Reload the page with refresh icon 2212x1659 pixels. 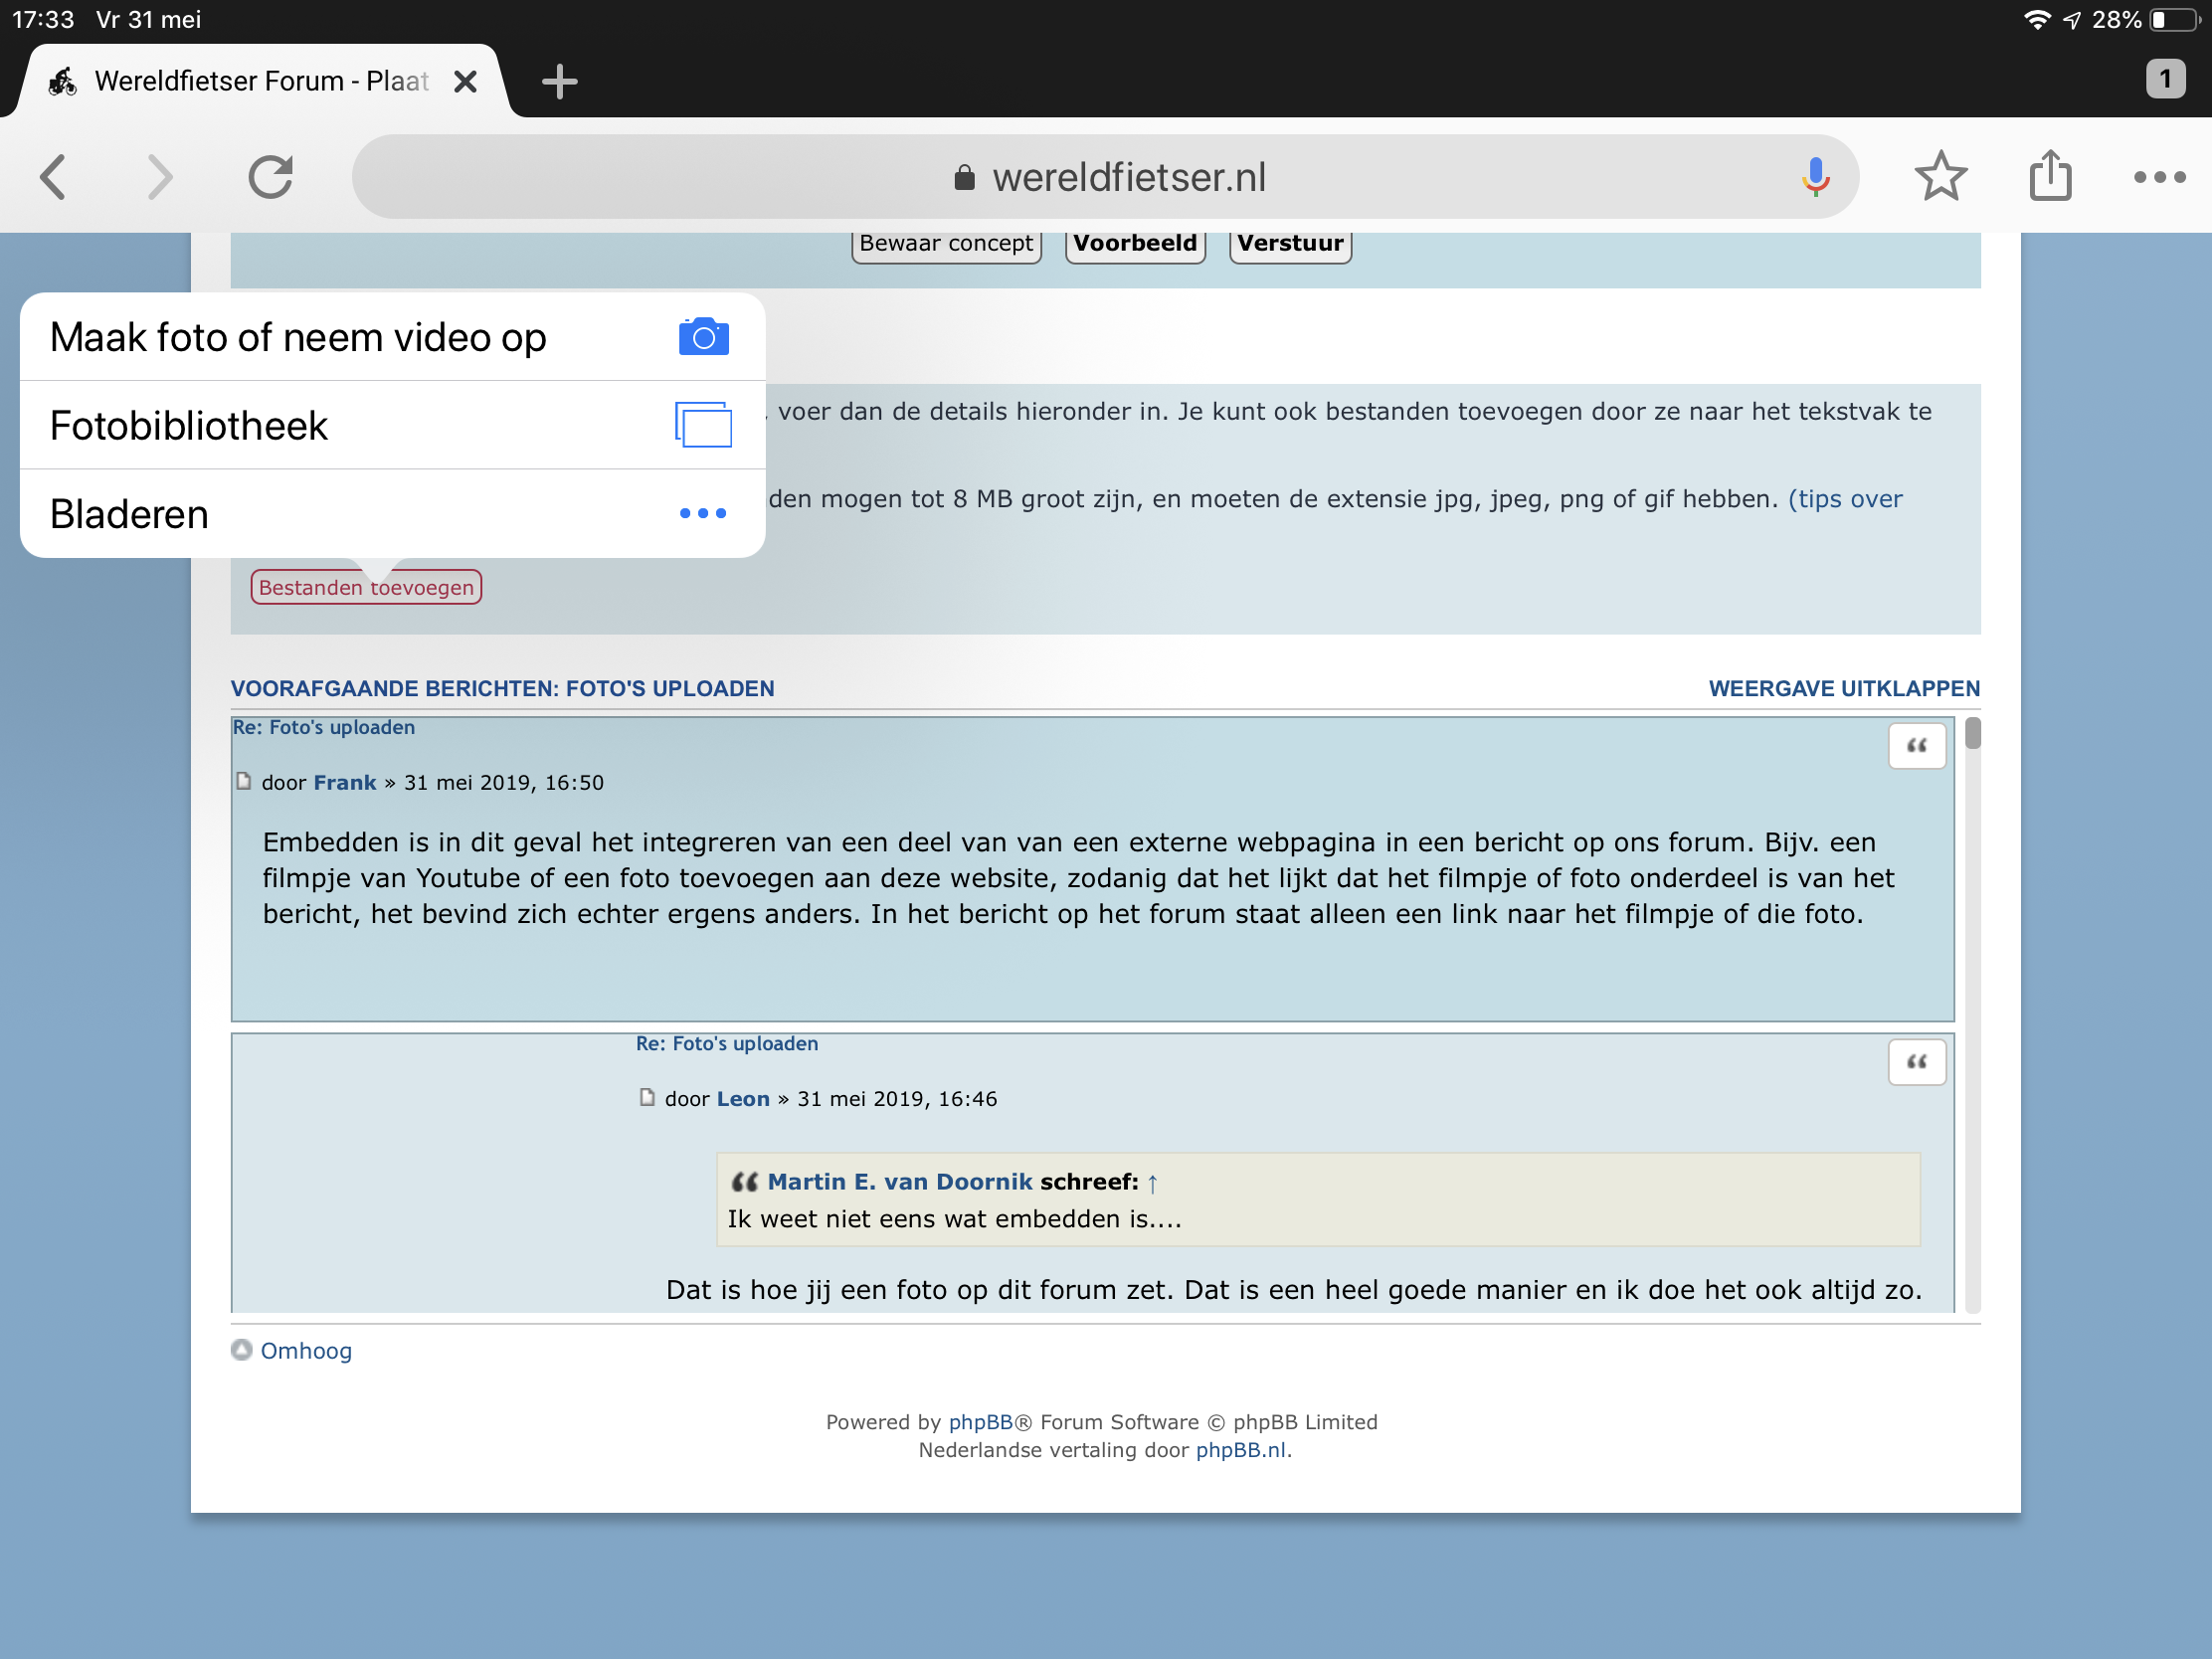tap(270, 177)
